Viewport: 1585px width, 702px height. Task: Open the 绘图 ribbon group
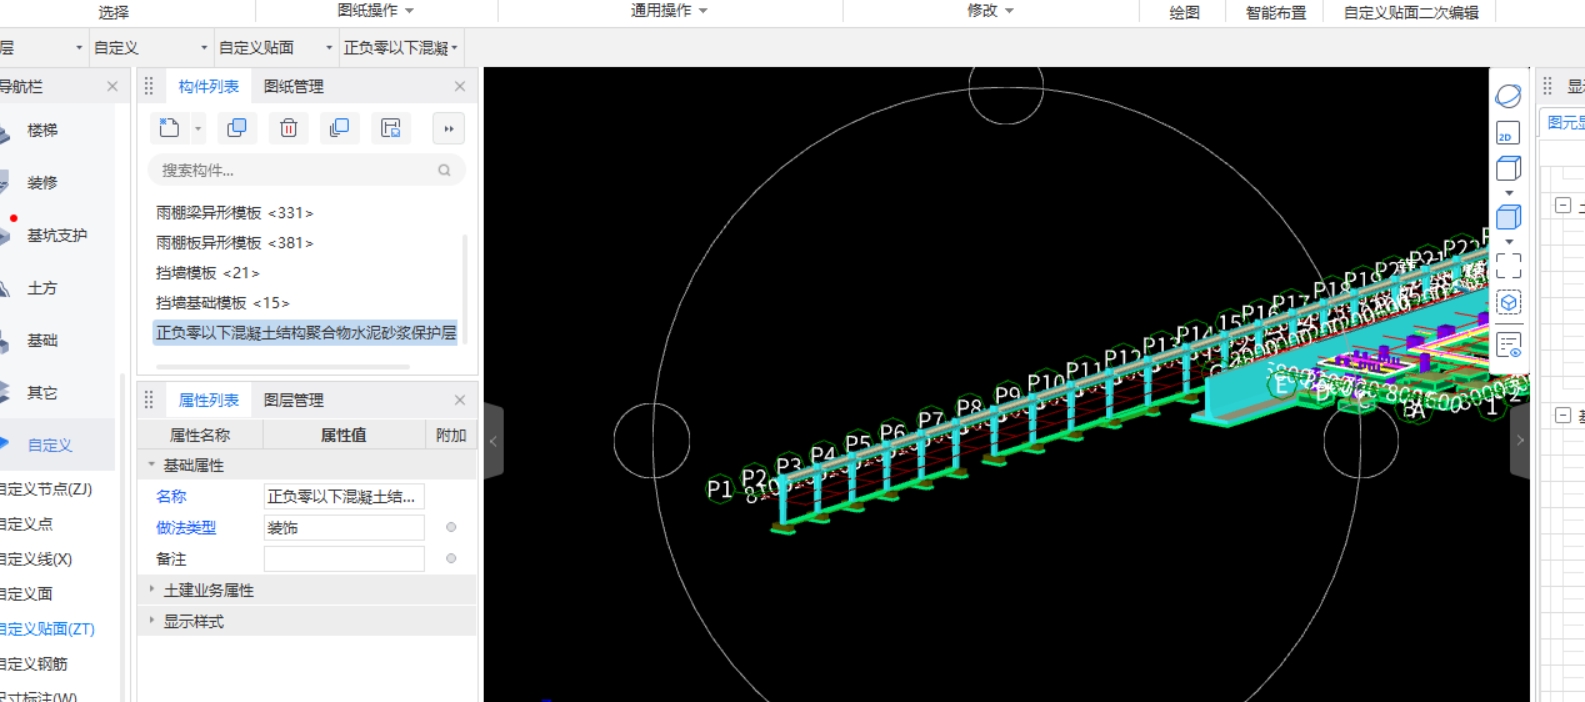coord(1185,12)
